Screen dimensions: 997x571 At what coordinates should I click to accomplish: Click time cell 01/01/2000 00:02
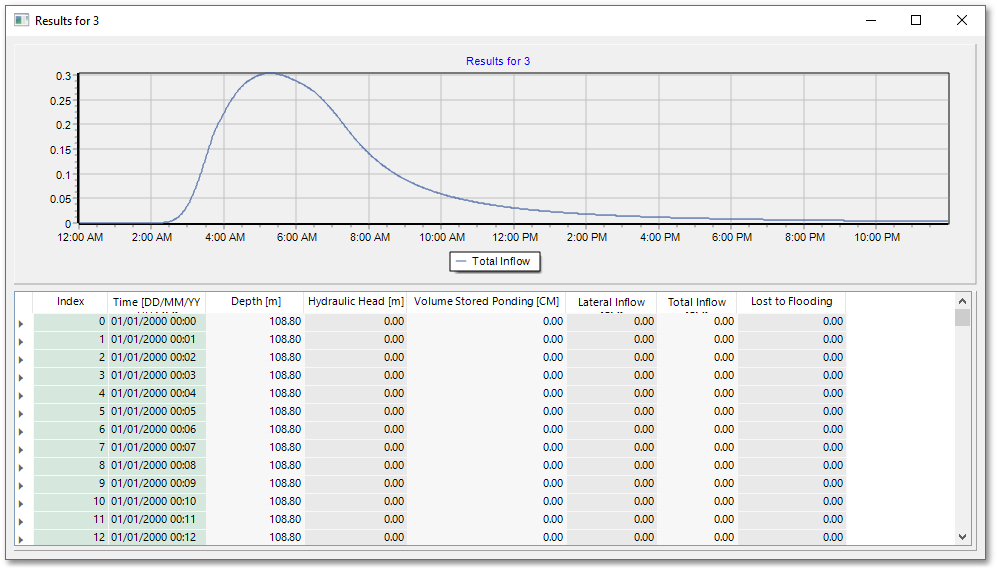coord(156,357)
